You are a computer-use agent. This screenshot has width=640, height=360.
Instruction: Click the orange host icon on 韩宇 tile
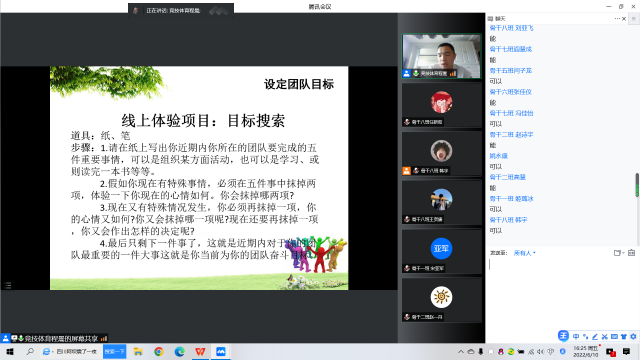point(407,171)
